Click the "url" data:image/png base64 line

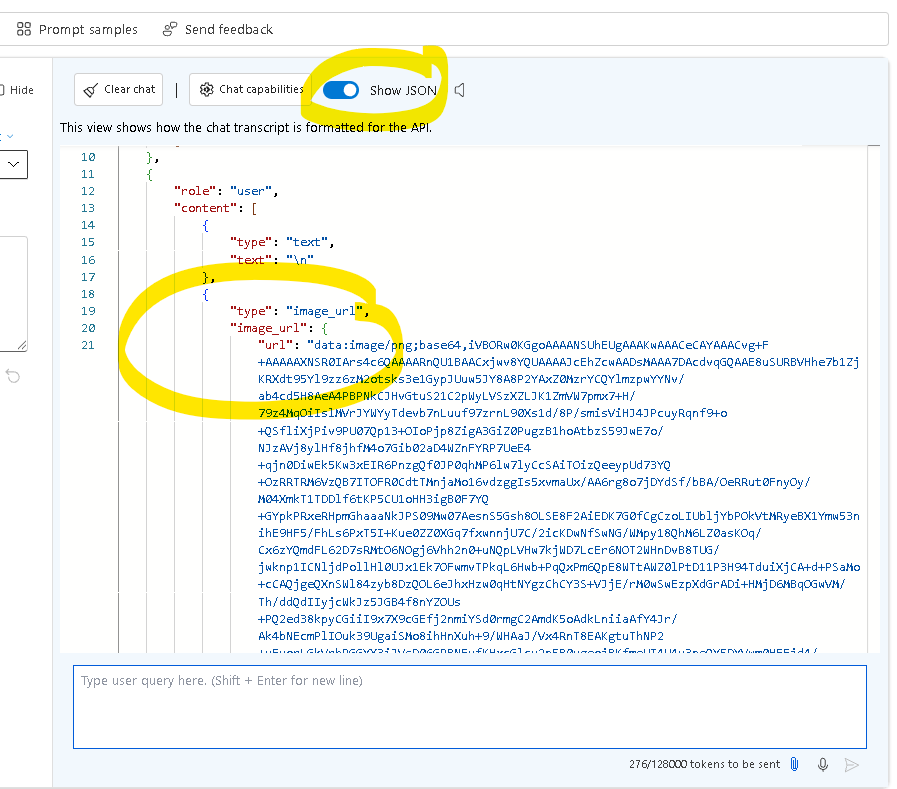tap(513, 345)
